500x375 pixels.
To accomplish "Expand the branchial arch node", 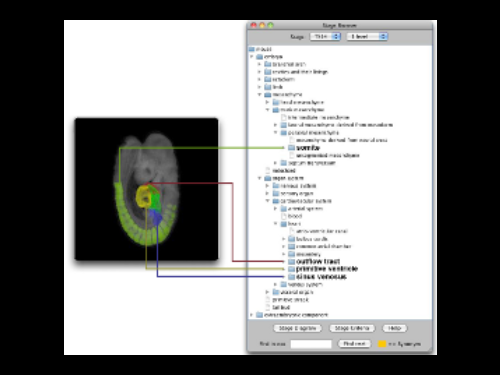I will pyautogui.click(x=260, y=64).
